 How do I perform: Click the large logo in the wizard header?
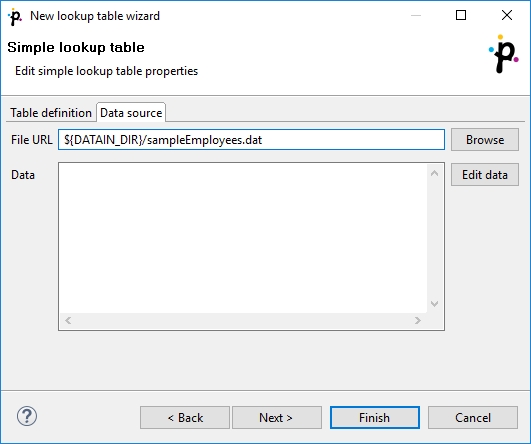point(504,54)
